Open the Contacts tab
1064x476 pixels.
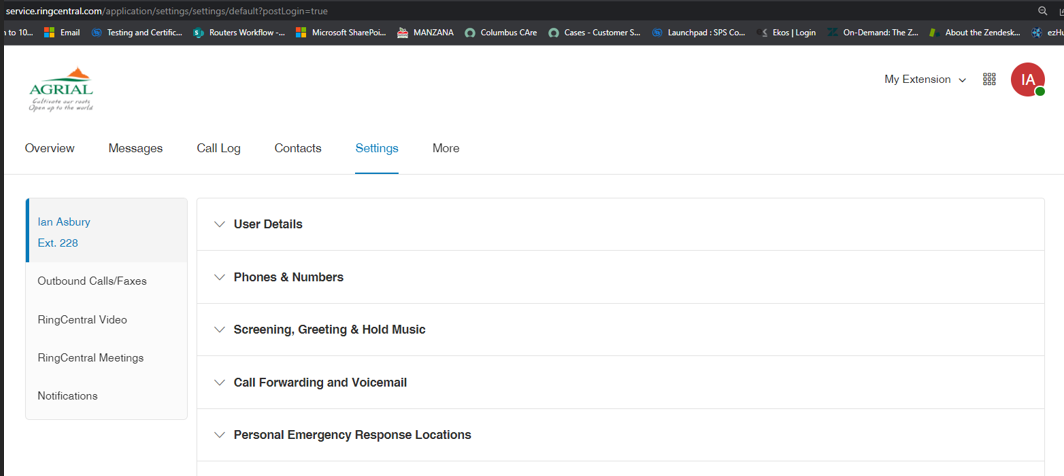pyautogui.click(x=298, y=148)
